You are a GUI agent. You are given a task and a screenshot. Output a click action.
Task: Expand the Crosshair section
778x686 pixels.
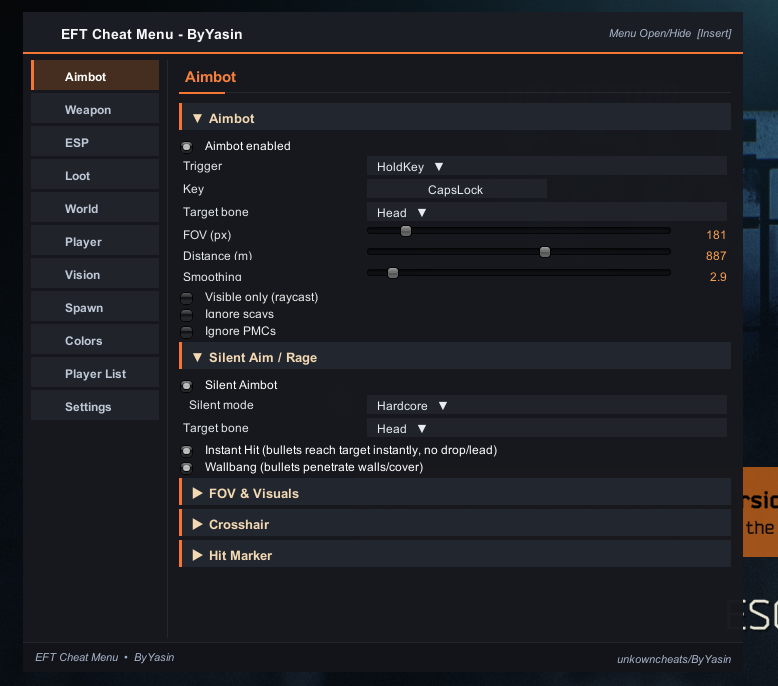[x=454, y=524]
